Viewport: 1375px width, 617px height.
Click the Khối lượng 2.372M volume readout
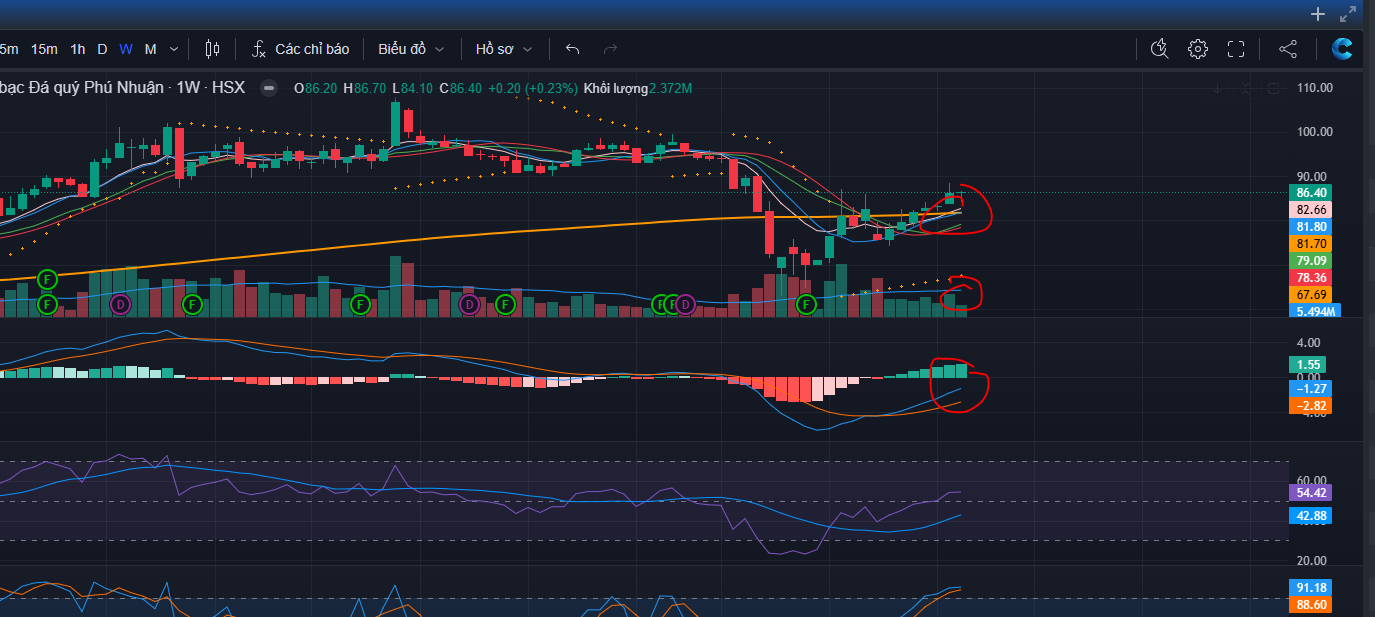[638, 88]
